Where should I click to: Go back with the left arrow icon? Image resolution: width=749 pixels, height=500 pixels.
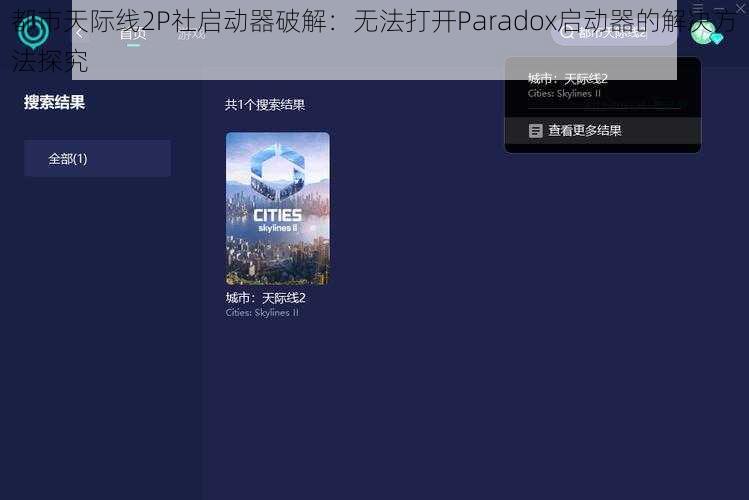(x=79, y=33)
